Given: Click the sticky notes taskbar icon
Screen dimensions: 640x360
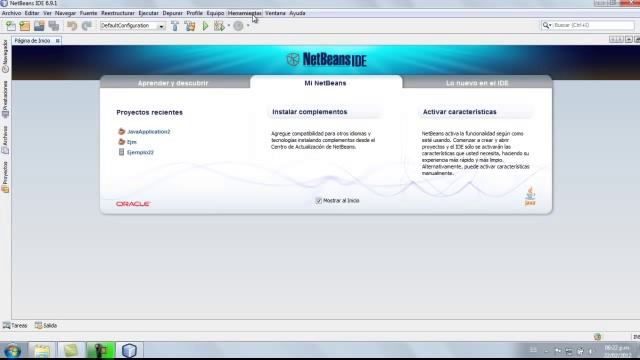Looking at the screenshot, I should [x=71, y=351].
